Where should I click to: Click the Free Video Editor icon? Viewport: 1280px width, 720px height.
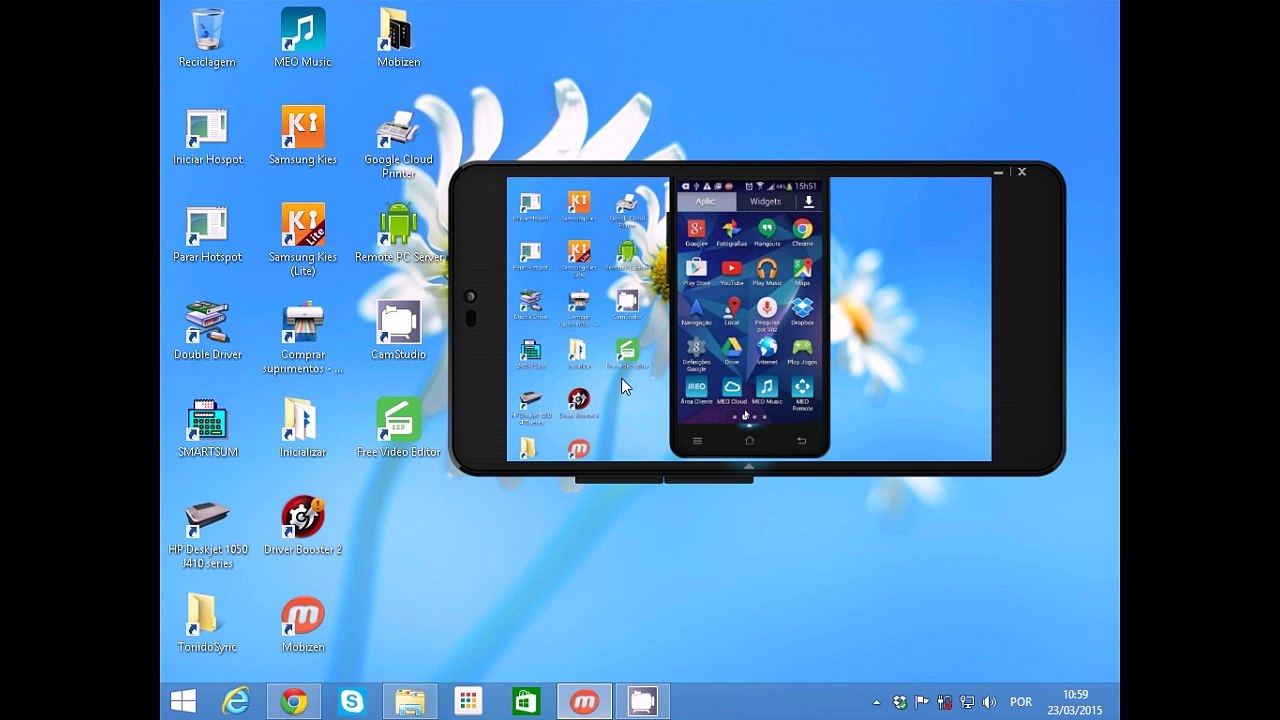[x=398, y=428]
